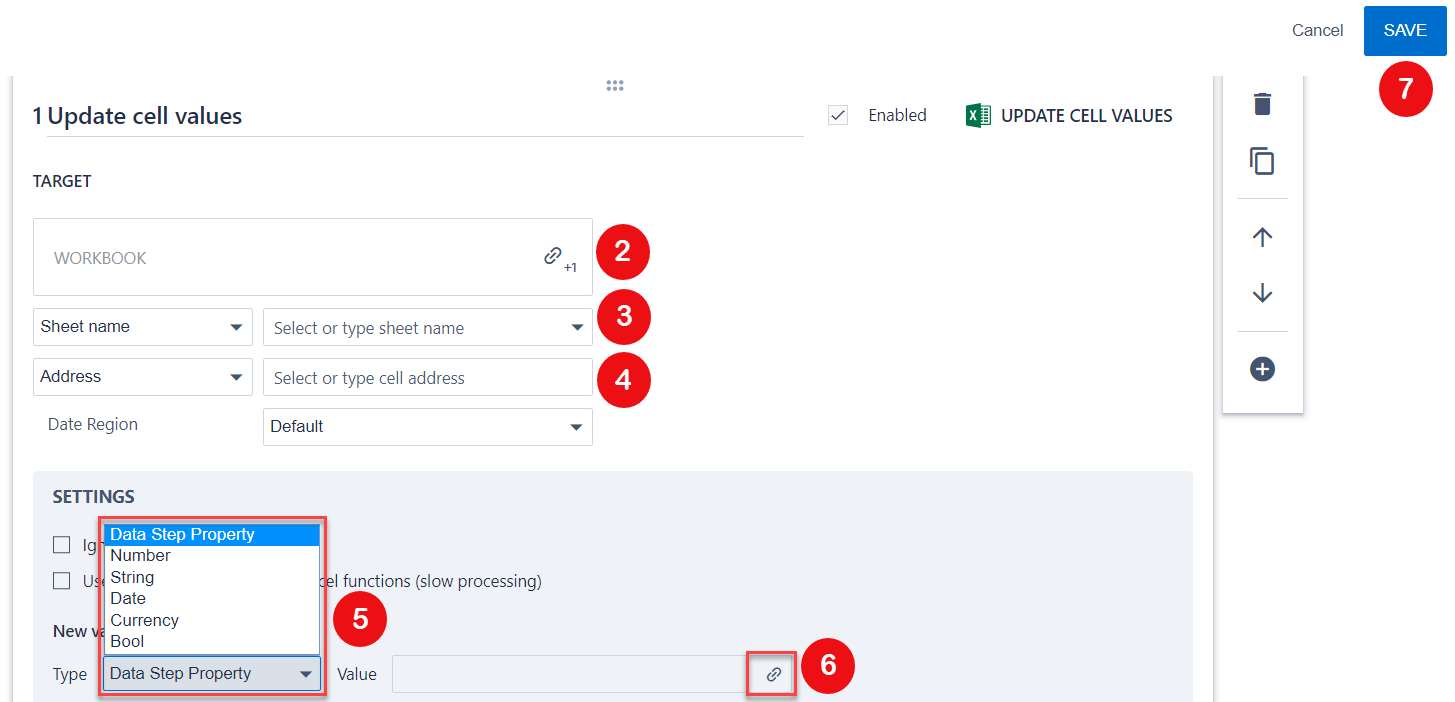The image size is (1455, 702).
Task: Click the trash delete step icon
Action: pos(1262,104)
